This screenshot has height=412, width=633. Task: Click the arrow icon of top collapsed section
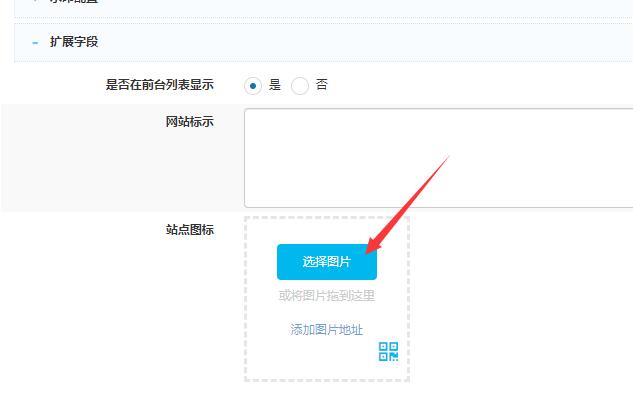(35, 2)
